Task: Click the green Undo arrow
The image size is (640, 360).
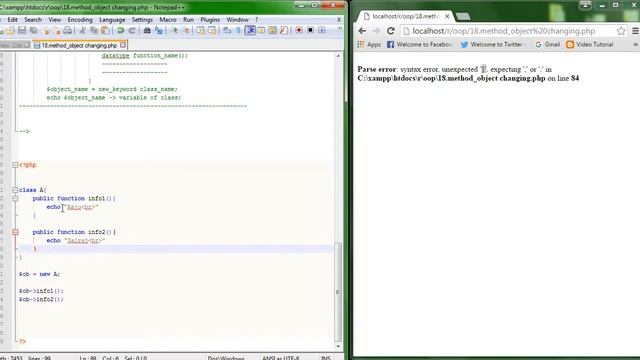Action: [x=120, y=31]
